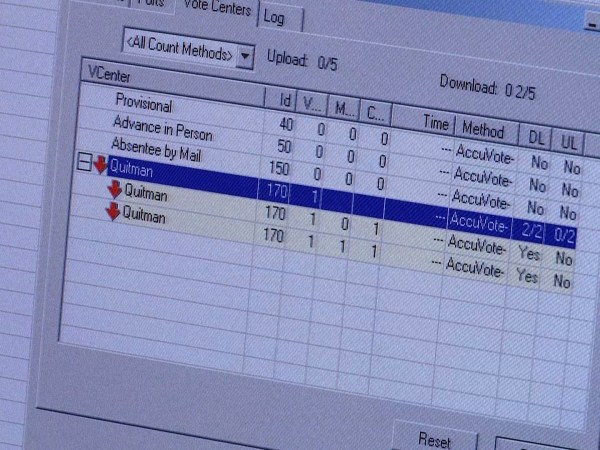Open the All Count Methods dropdown
Screen dimensions: 600x450
[x=180, y=50]
